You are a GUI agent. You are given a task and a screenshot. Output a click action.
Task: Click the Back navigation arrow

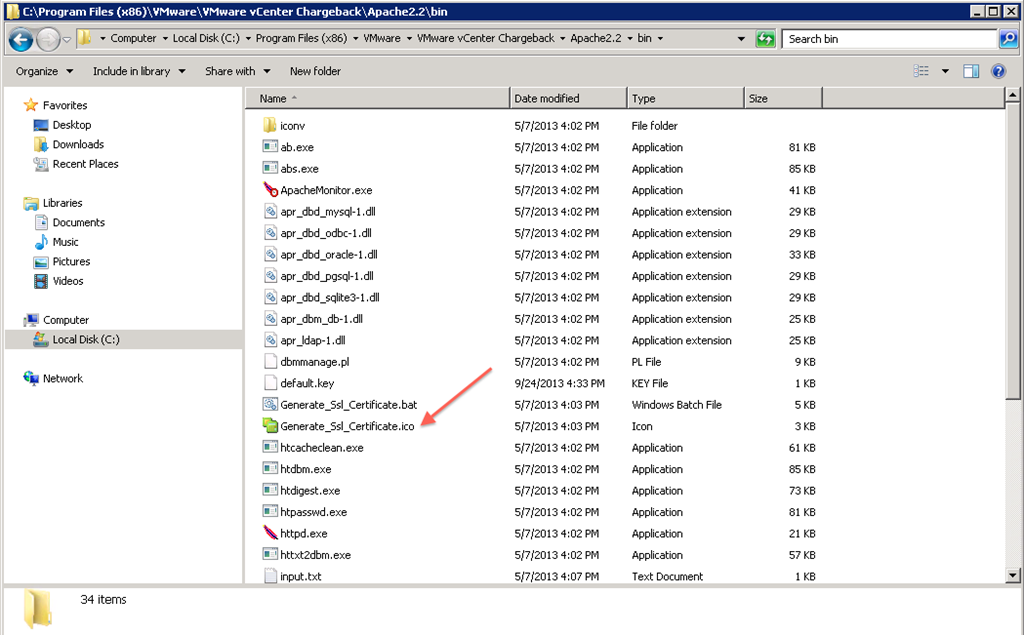coord(21,40)
